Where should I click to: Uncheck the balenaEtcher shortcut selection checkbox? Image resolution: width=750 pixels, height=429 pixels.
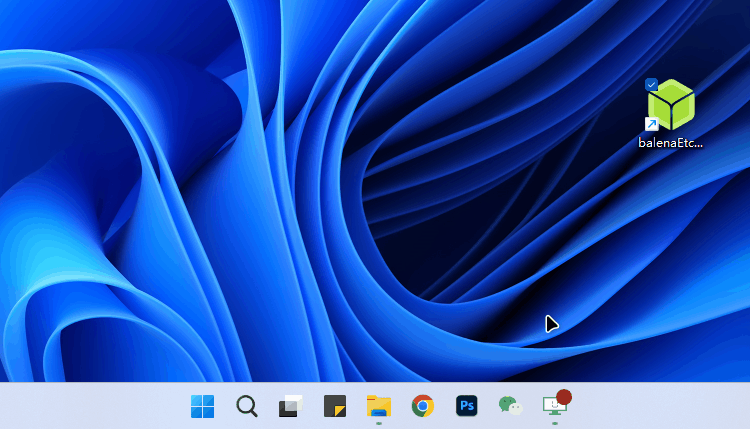[652, 84]
